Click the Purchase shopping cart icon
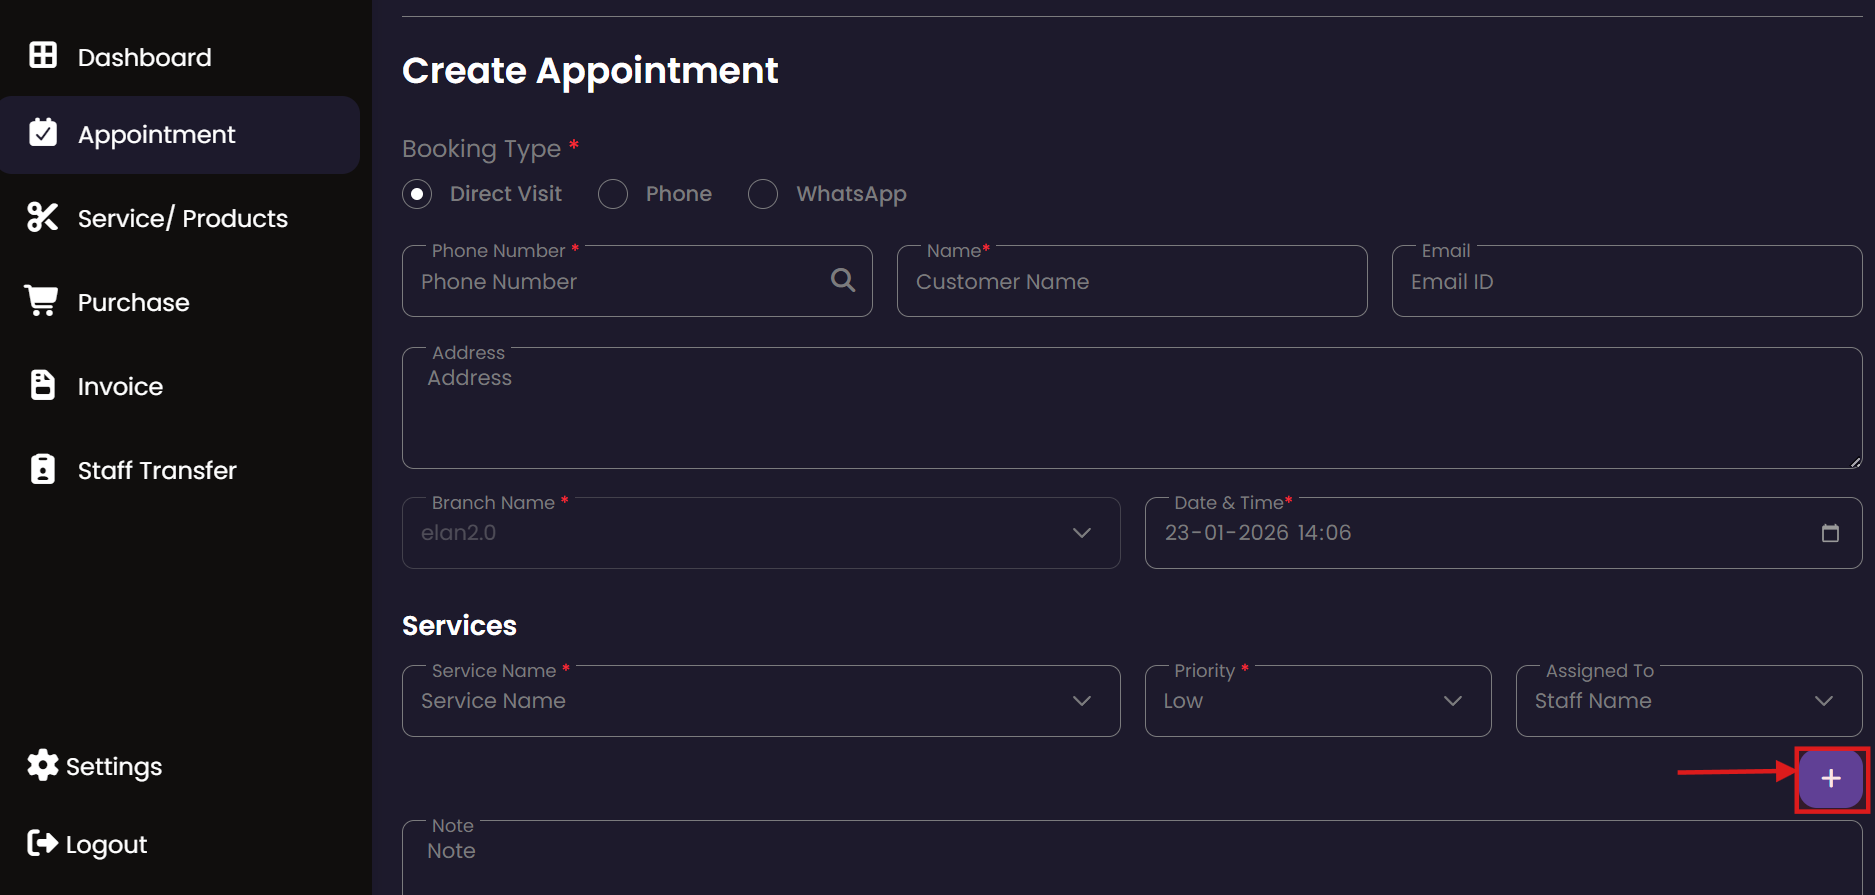Image resolution: width=1875 pixels, height=895 pixels. (x=42, y=301)
